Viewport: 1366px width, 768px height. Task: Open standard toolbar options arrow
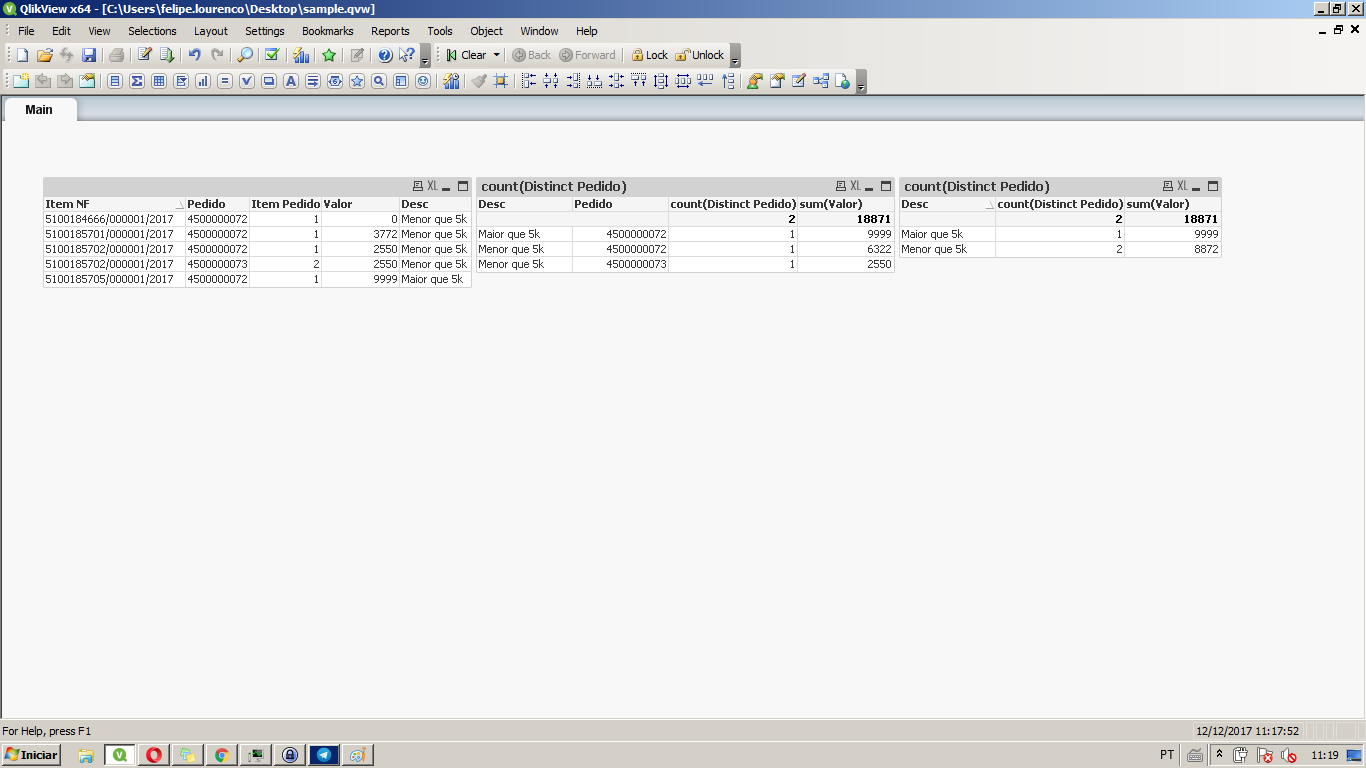425,56
